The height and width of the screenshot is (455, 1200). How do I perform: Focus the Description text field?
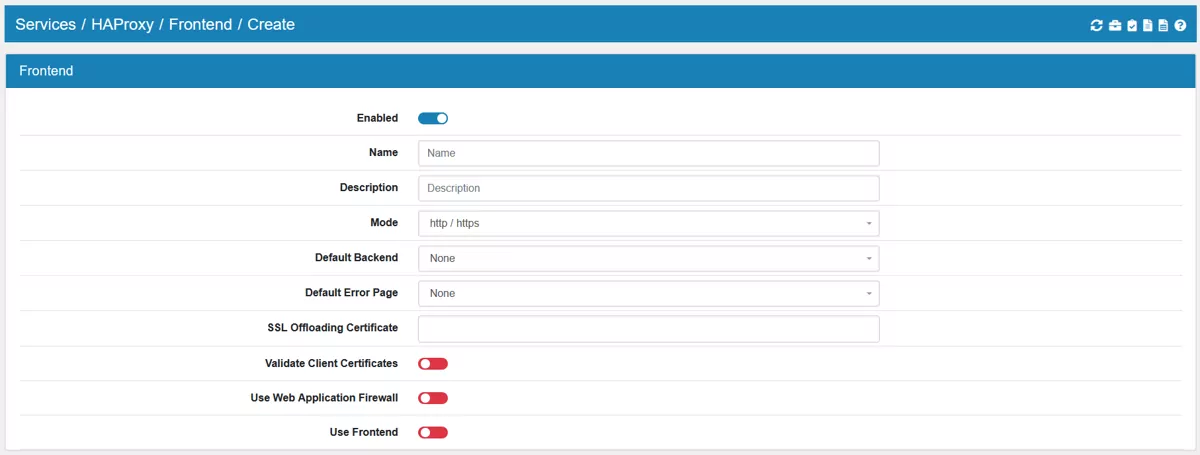(649, 188)
